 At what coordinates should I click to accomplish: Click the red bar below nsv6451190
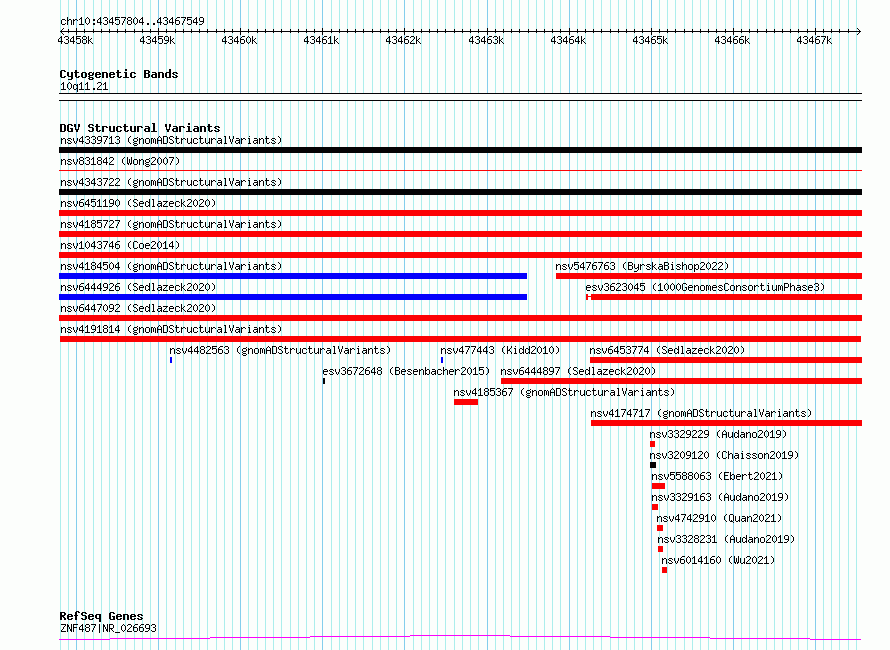(460, 213)
